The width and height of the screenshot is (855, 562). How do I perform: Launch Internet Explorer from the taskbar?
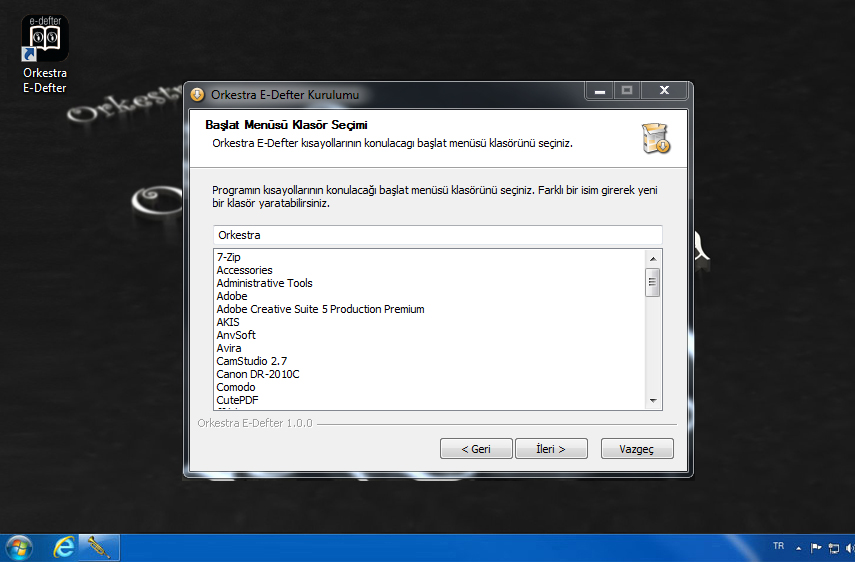click(65, 547)
